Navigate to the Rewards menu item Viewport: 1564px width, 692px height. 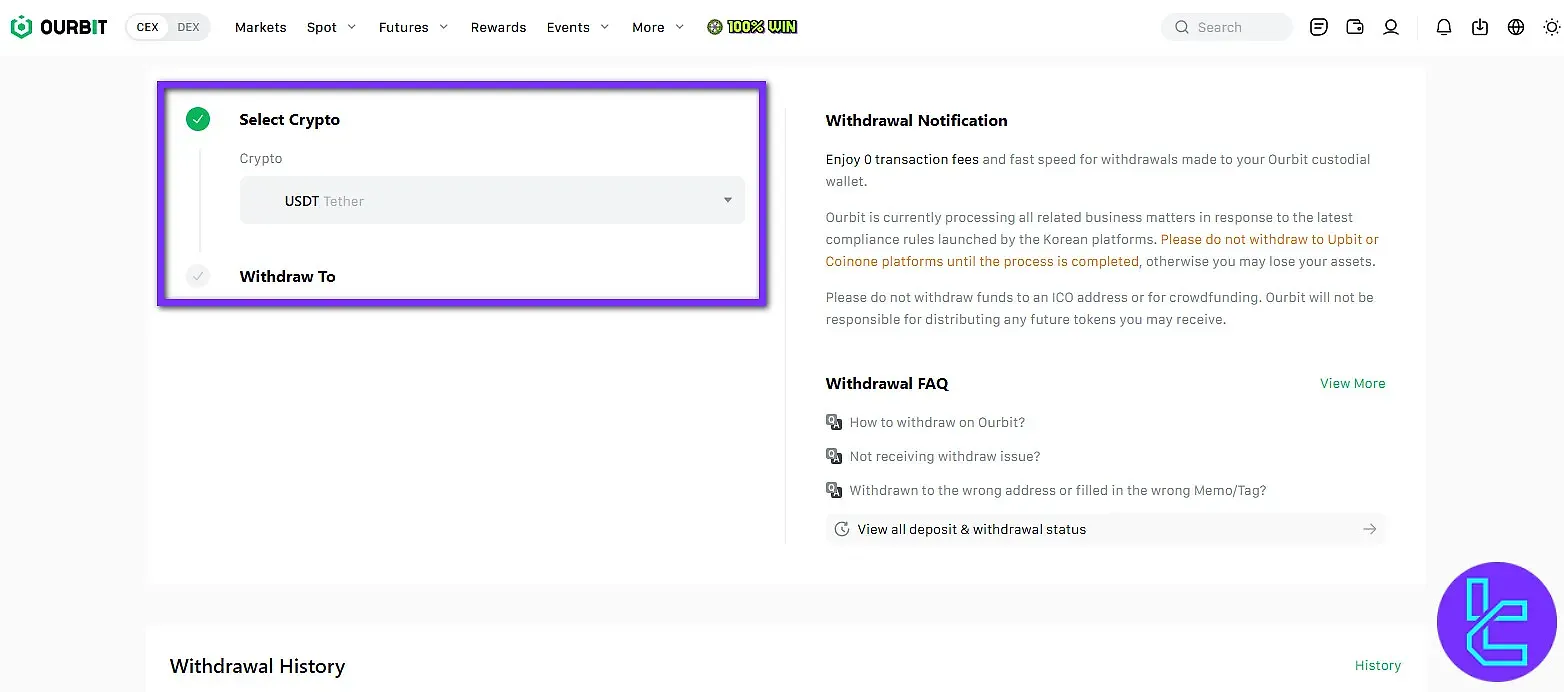[x=498, y=27]
